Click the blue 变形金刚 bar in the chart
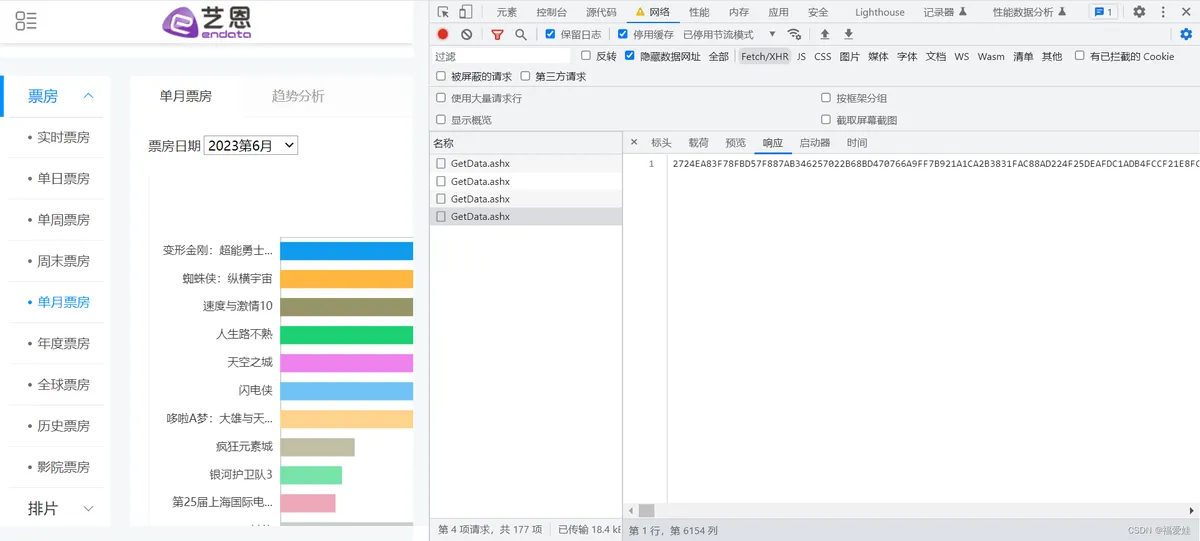1200x541 pixels. click(346, 251)
